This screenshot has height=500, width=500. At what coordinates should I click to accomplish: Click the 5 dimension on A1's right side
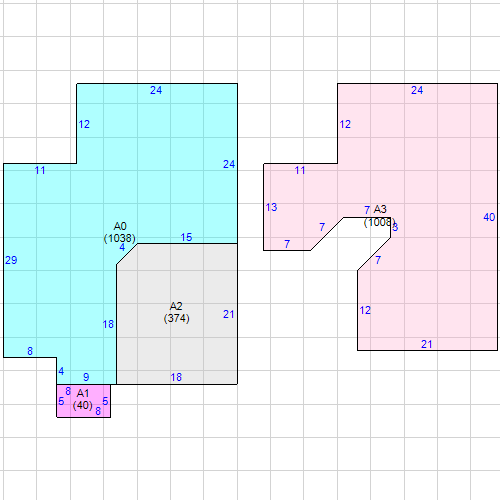[105, 401]
